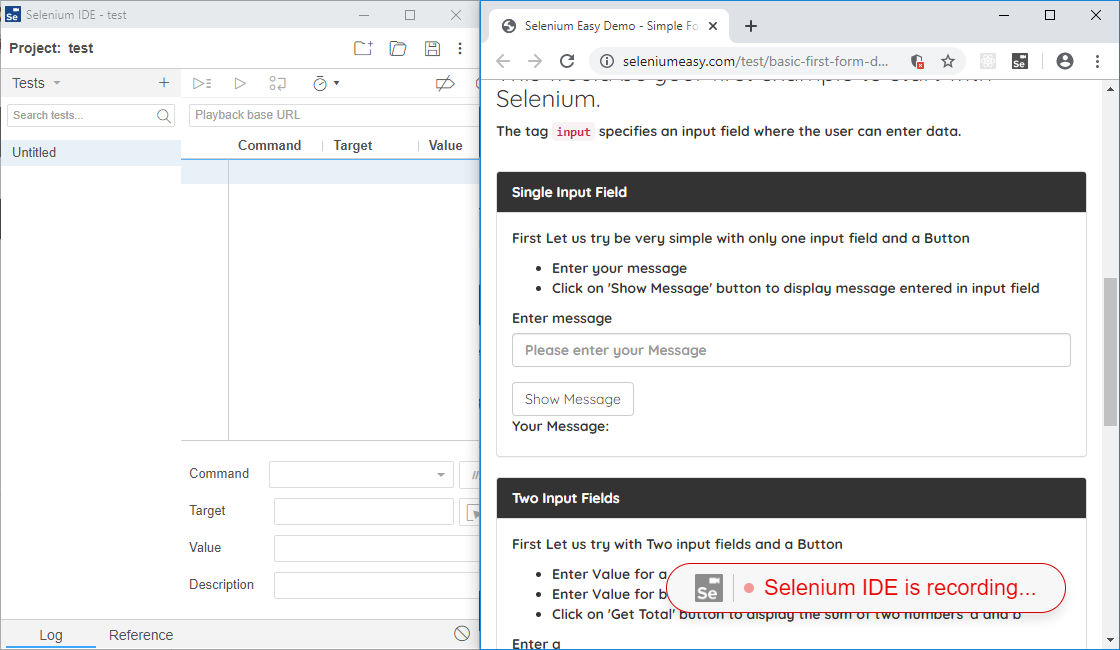Screen dimensions: 1120x650
Task: Save the test project
Action: click(431, 48)
